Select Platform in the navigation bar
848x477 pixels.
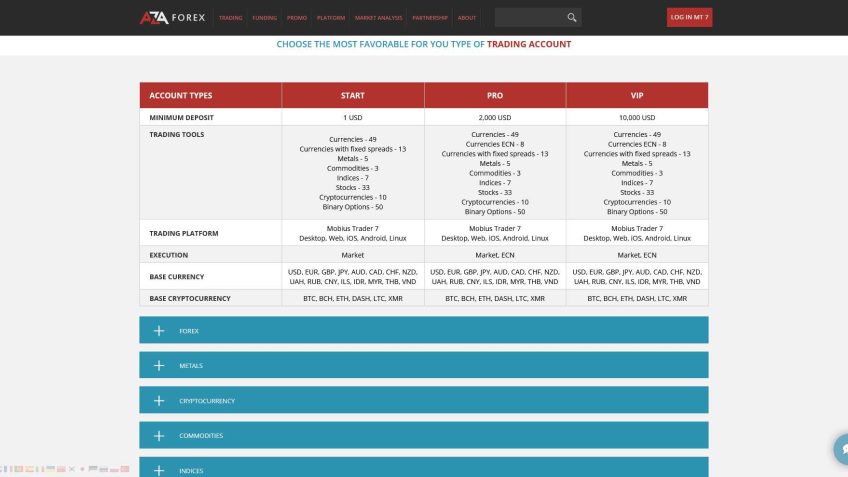pyautogui.click(x=331, y=18)
